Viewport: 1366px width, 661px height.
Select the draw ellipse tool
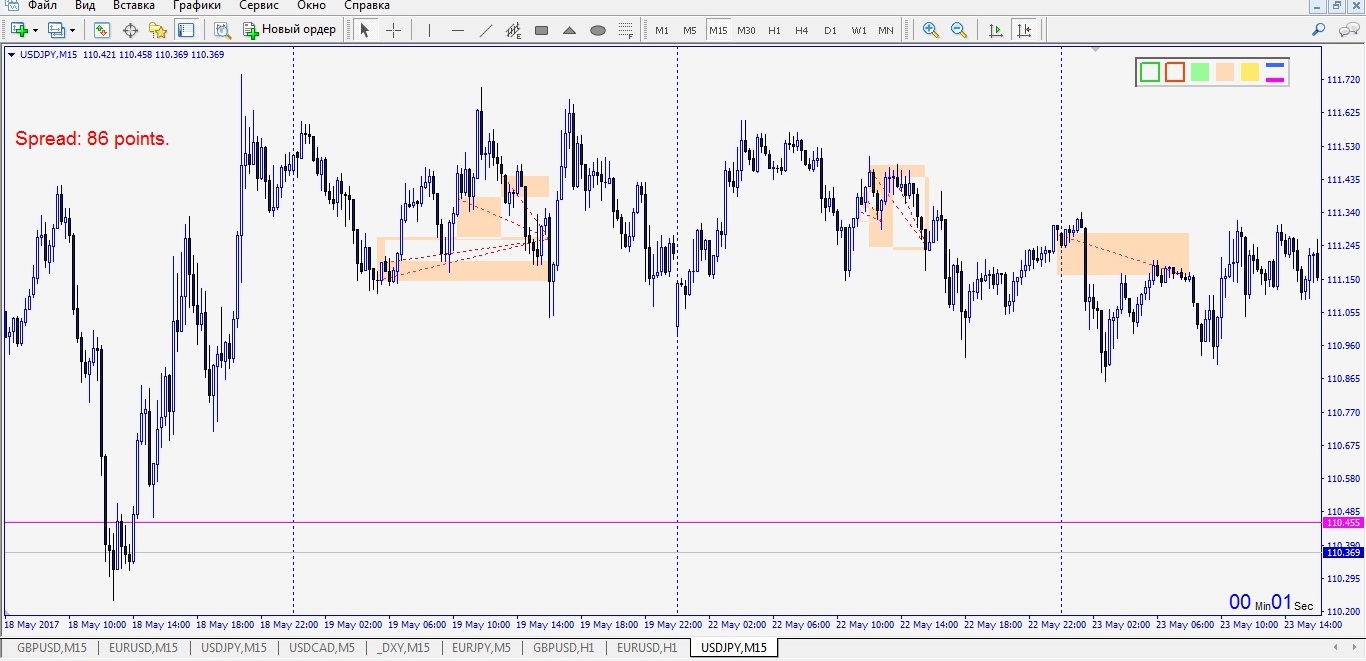[x=598, y=30]
